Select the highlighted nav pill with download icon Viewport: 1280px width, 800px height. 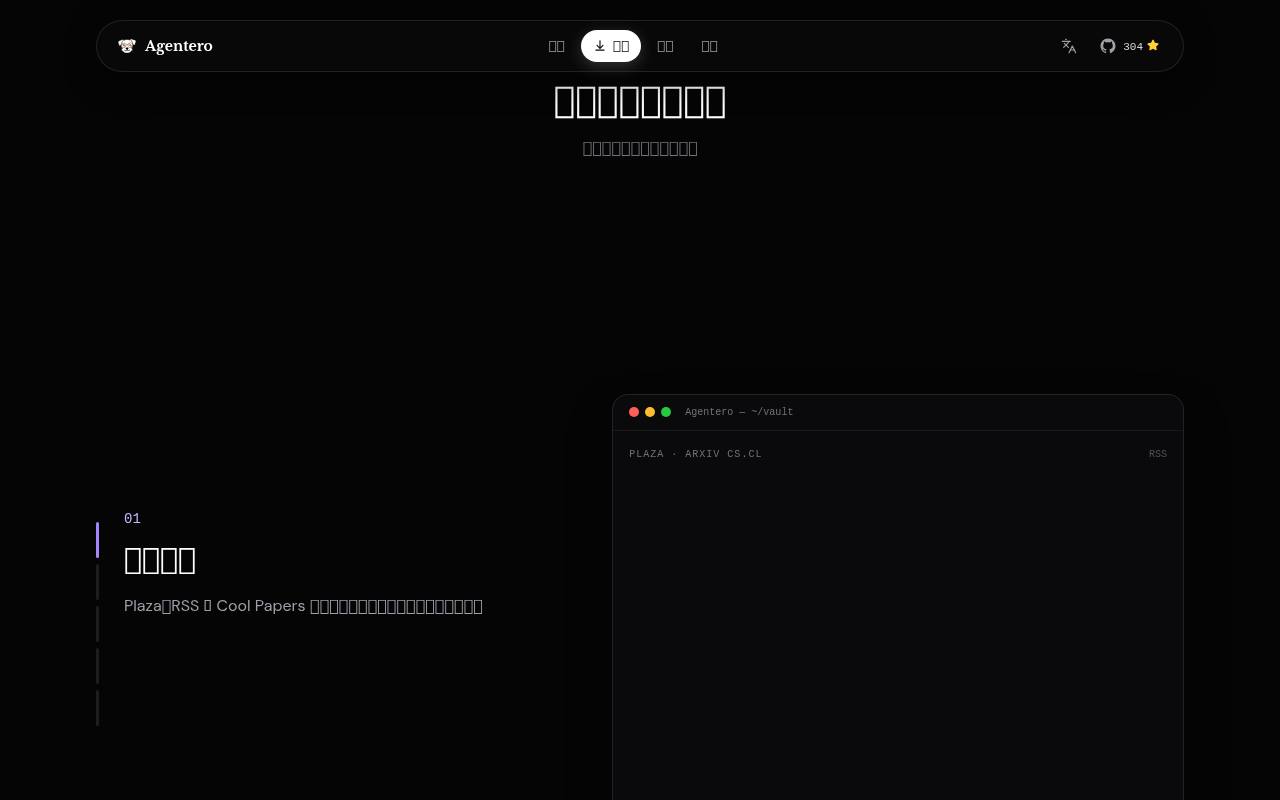point(611,46)
